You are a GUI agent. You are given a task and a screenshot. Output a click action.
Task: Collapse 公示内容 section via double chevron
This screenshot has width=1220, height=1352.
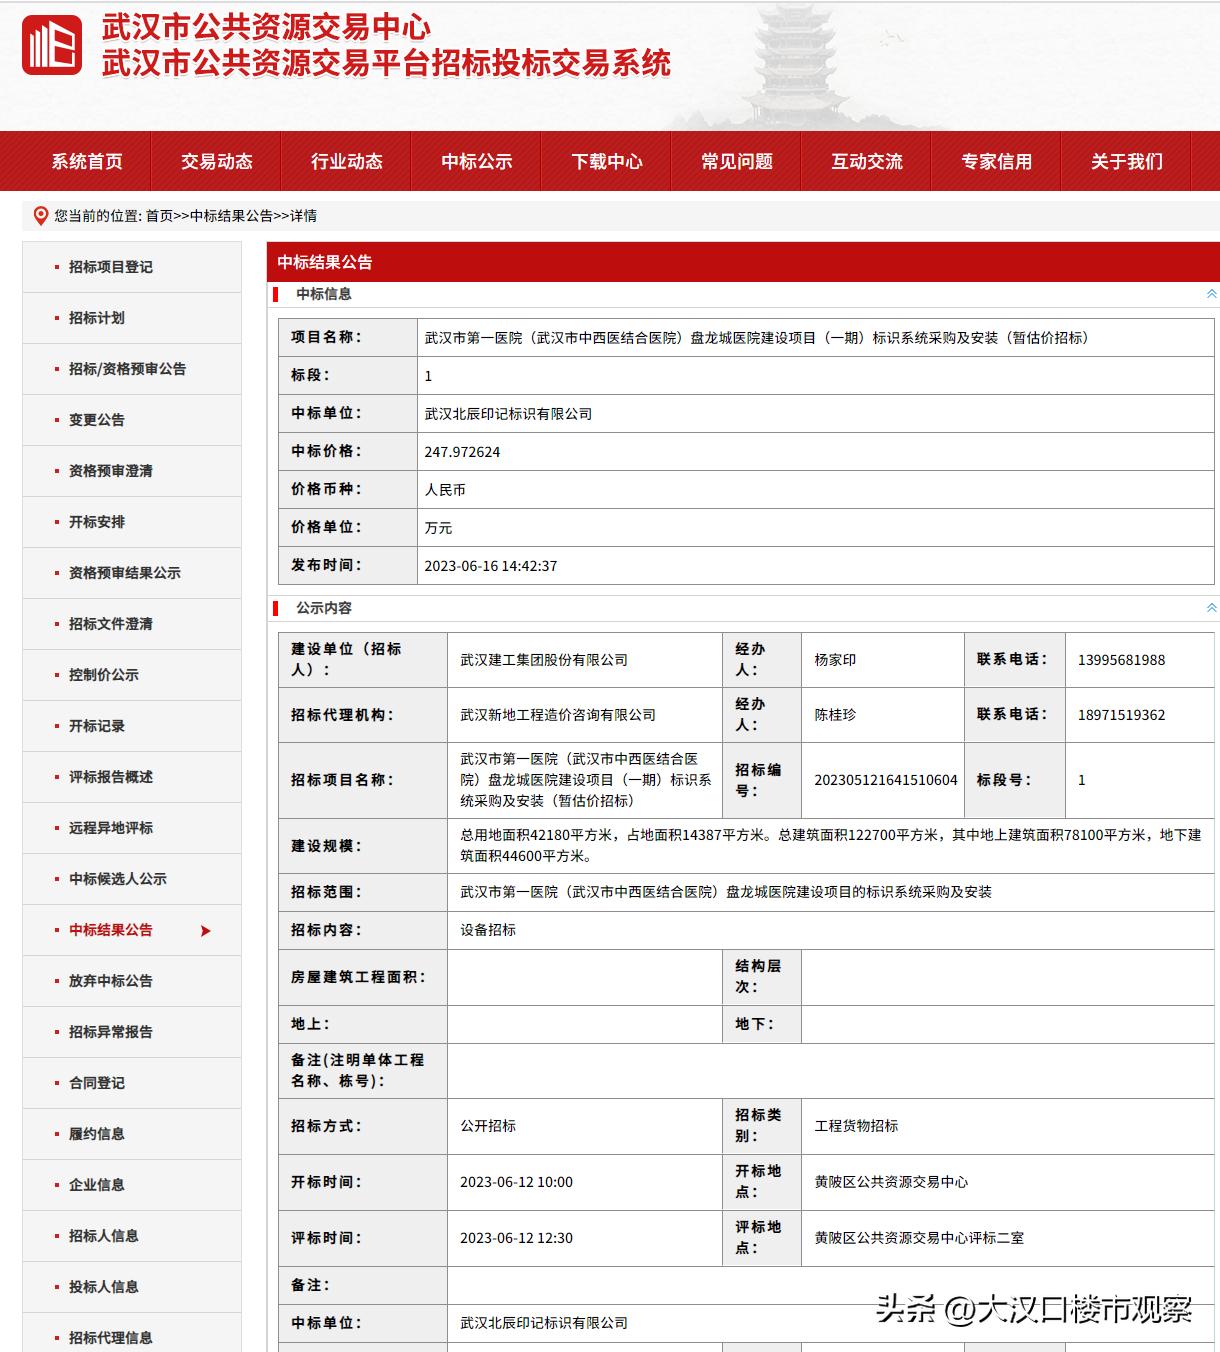1211,606
